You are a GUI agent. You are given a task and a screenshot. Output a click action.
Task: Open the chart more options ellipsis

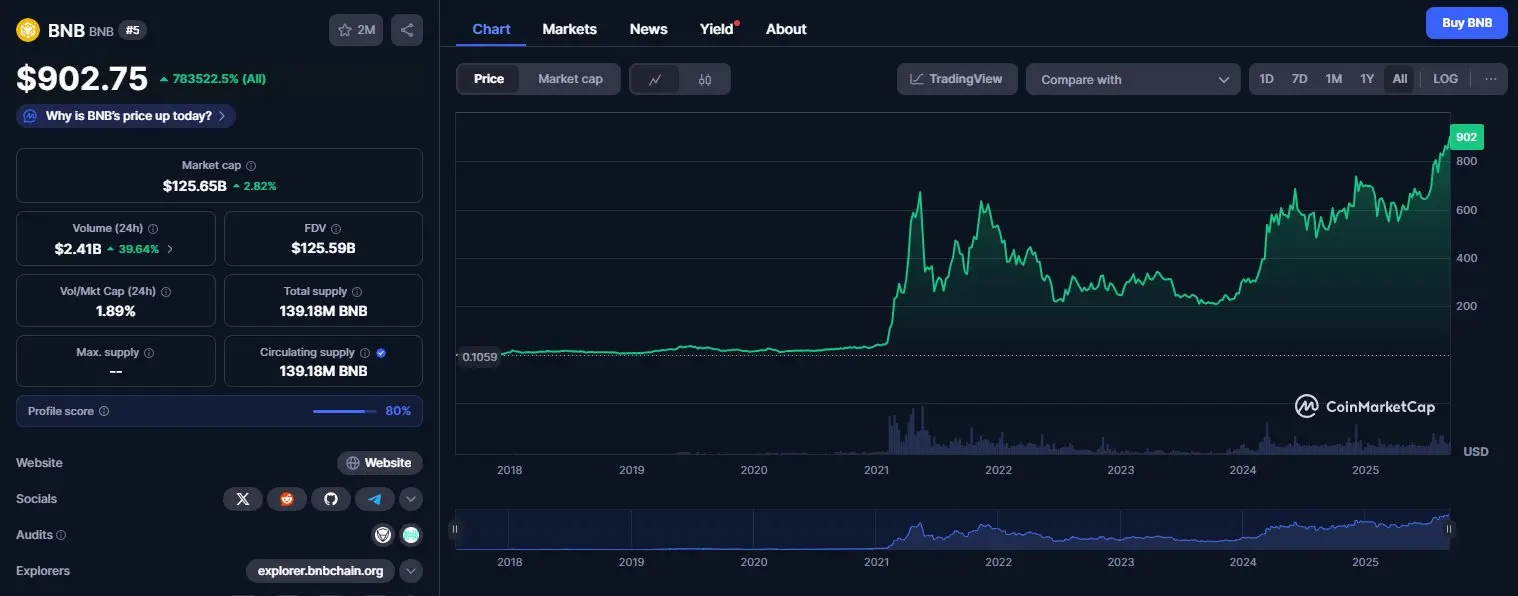[x=1491, y=79]
